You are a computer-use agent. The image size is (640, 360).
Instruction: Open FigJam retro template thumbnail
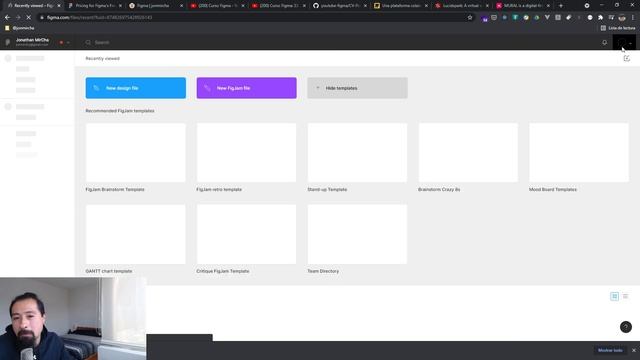click(247, 153)
